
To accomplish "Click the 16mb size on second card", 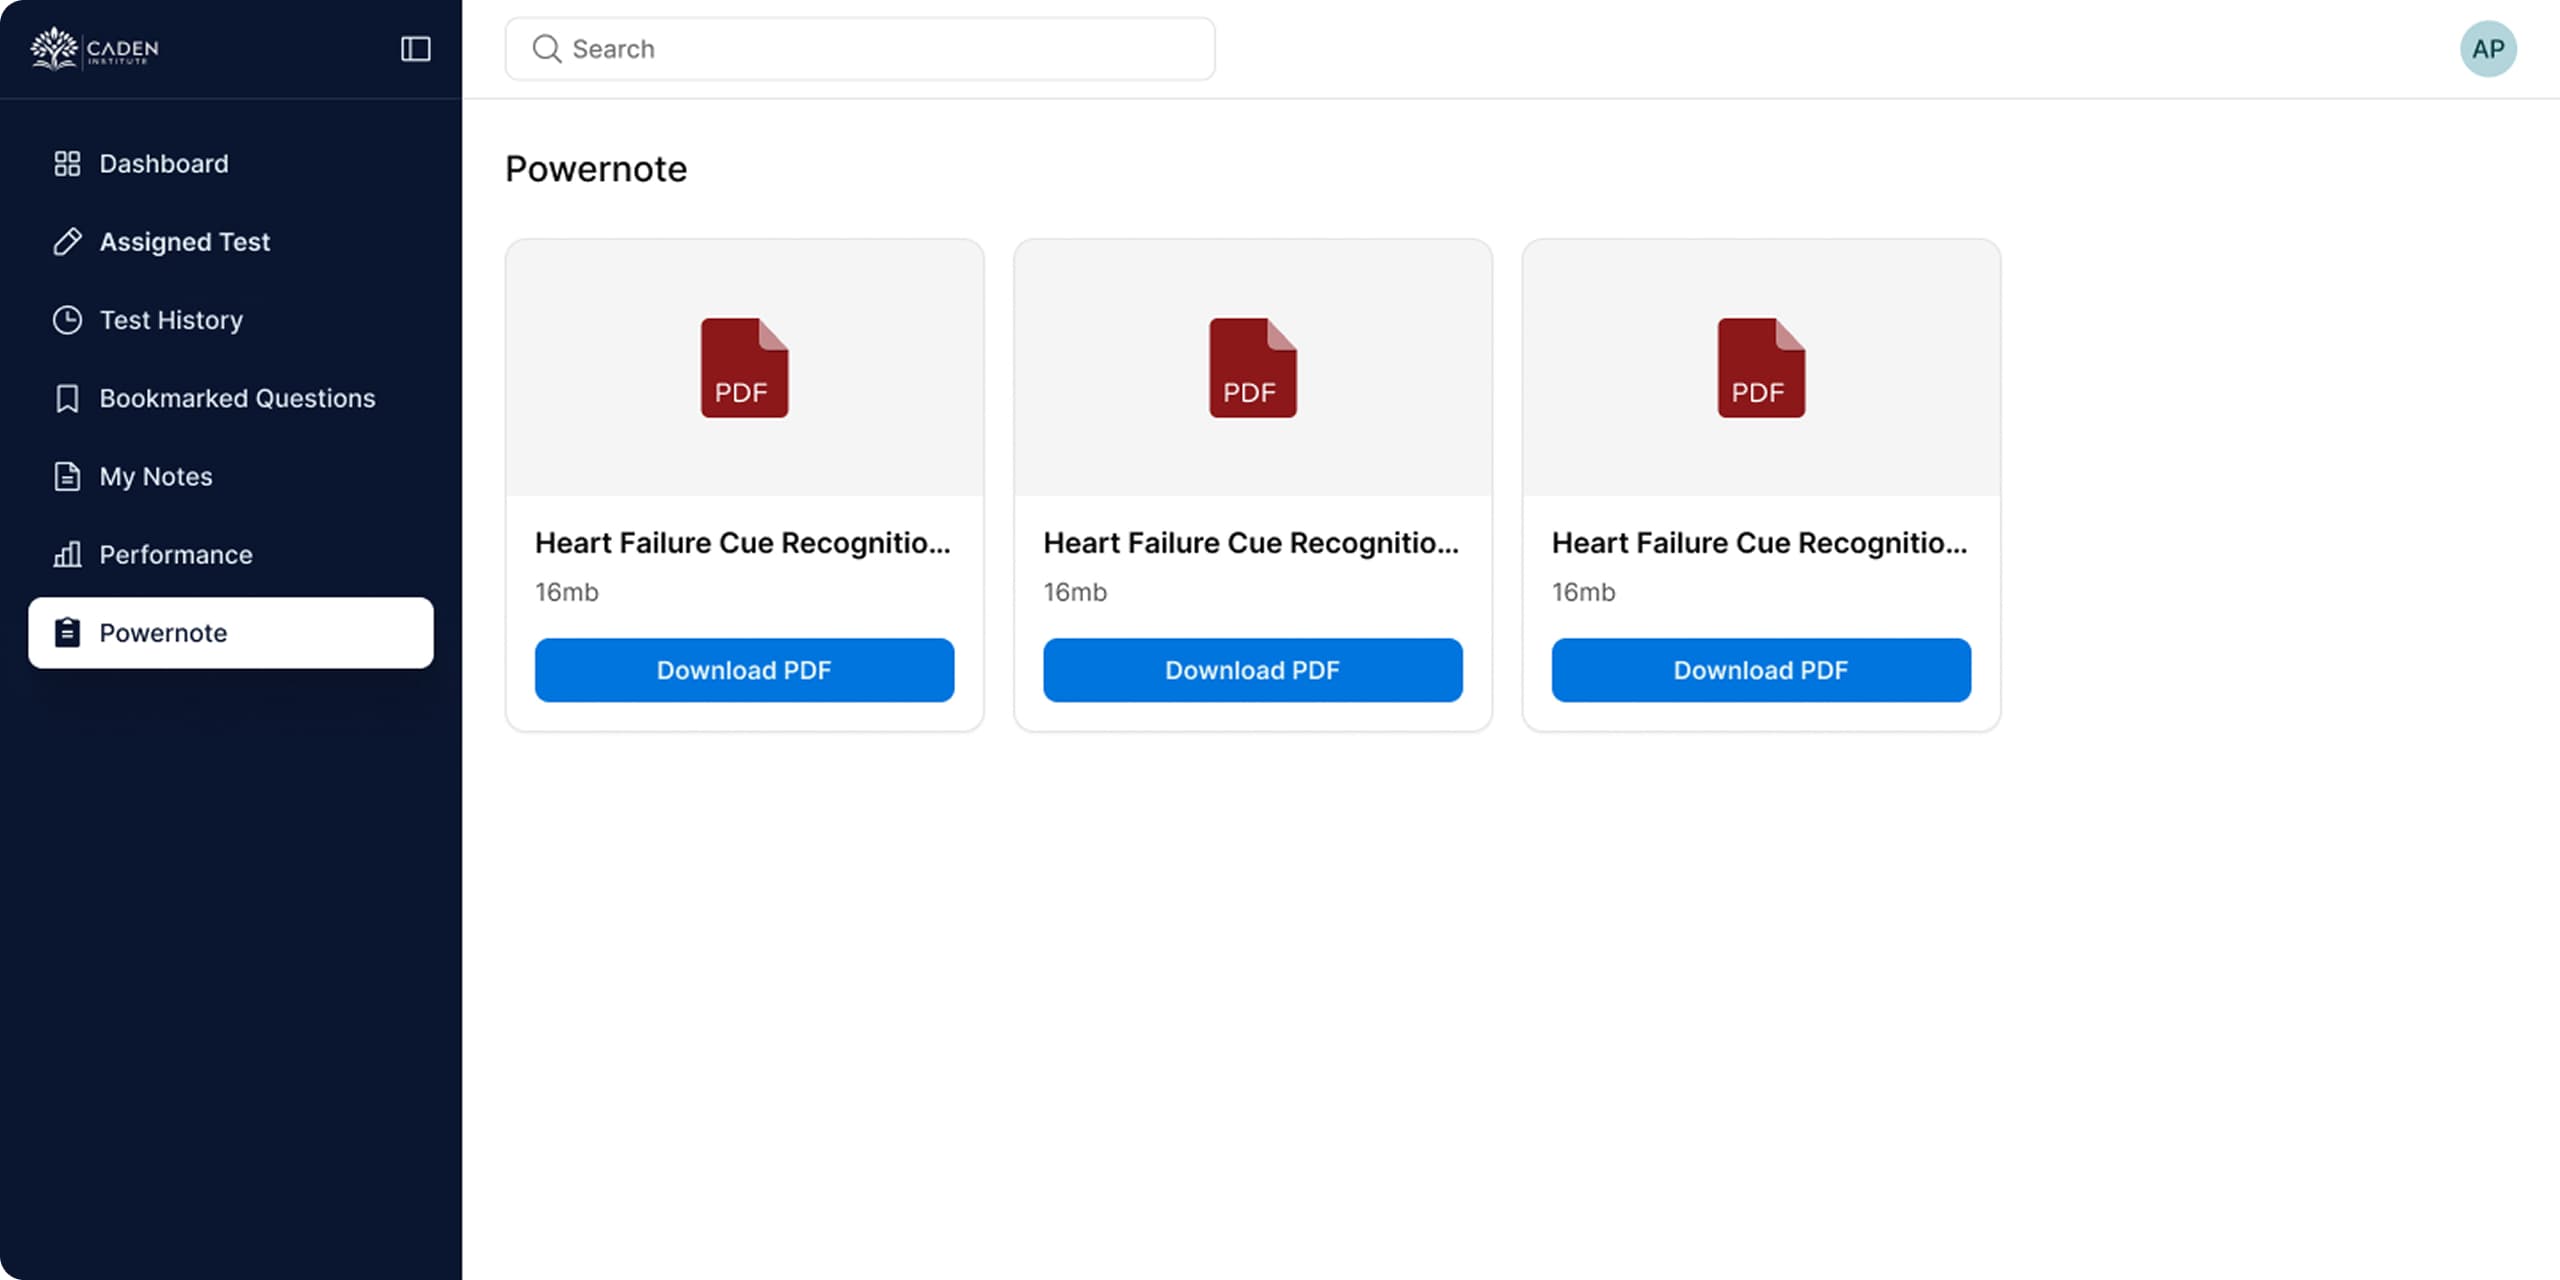I will pos(1075,592).
